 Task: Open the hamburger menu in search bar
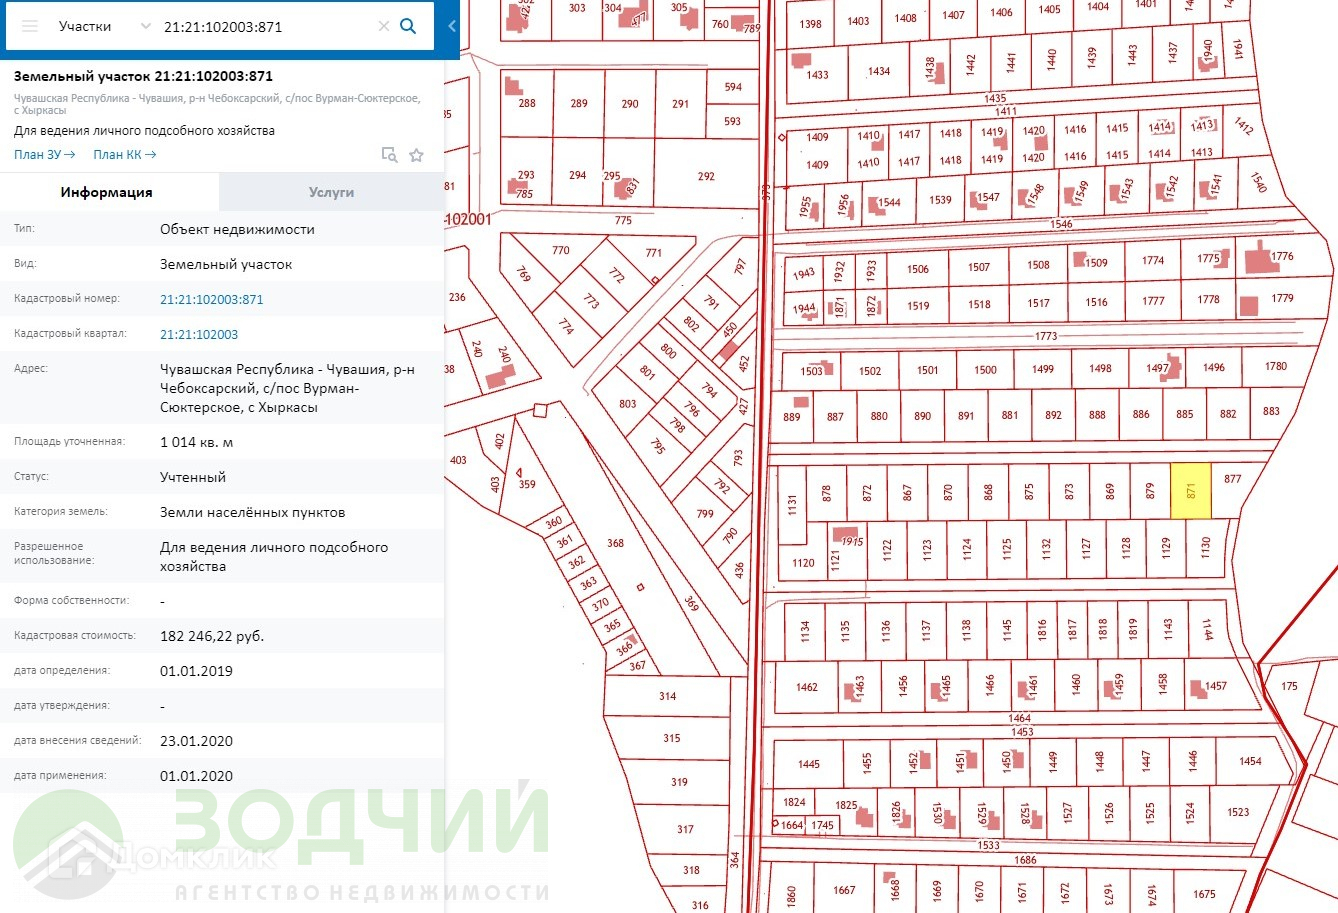(30, 26)
